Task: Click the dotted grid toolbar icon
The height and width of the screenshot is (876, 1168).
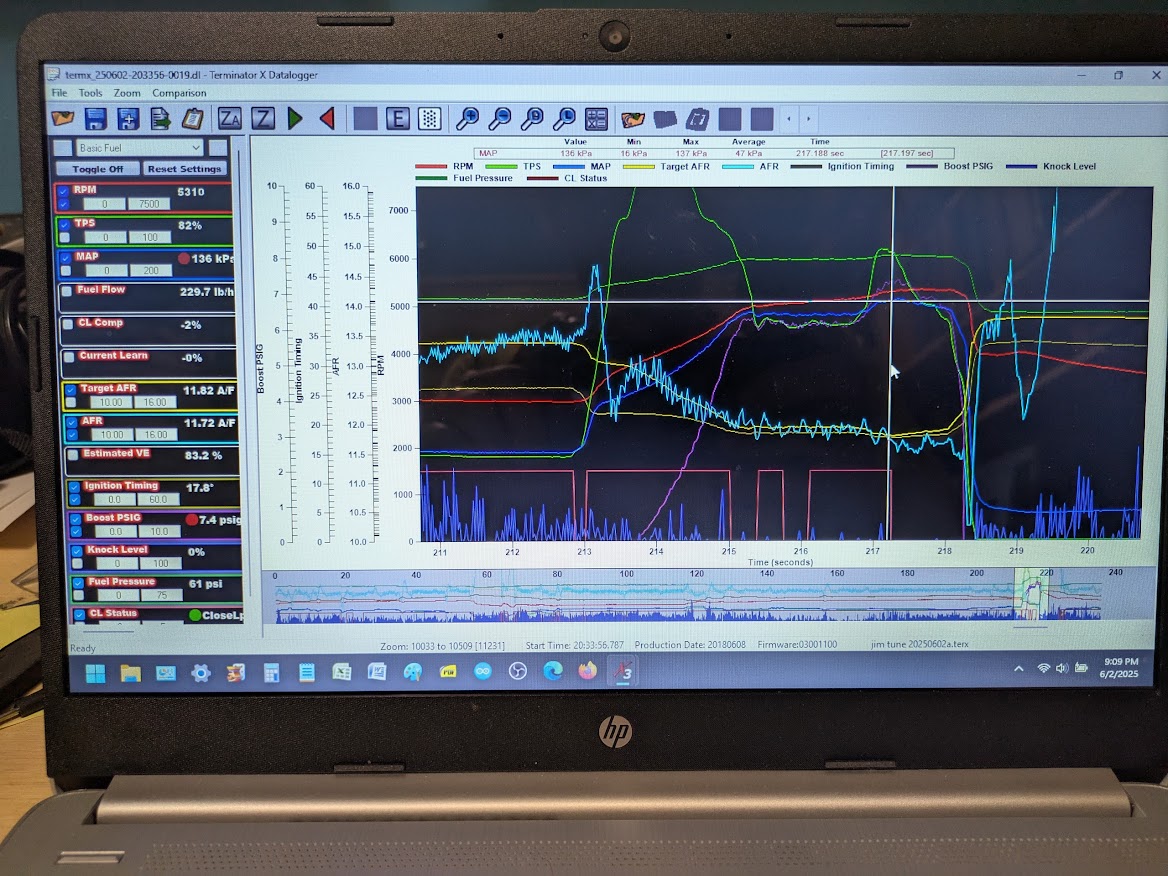Action: tap(430, 118)
